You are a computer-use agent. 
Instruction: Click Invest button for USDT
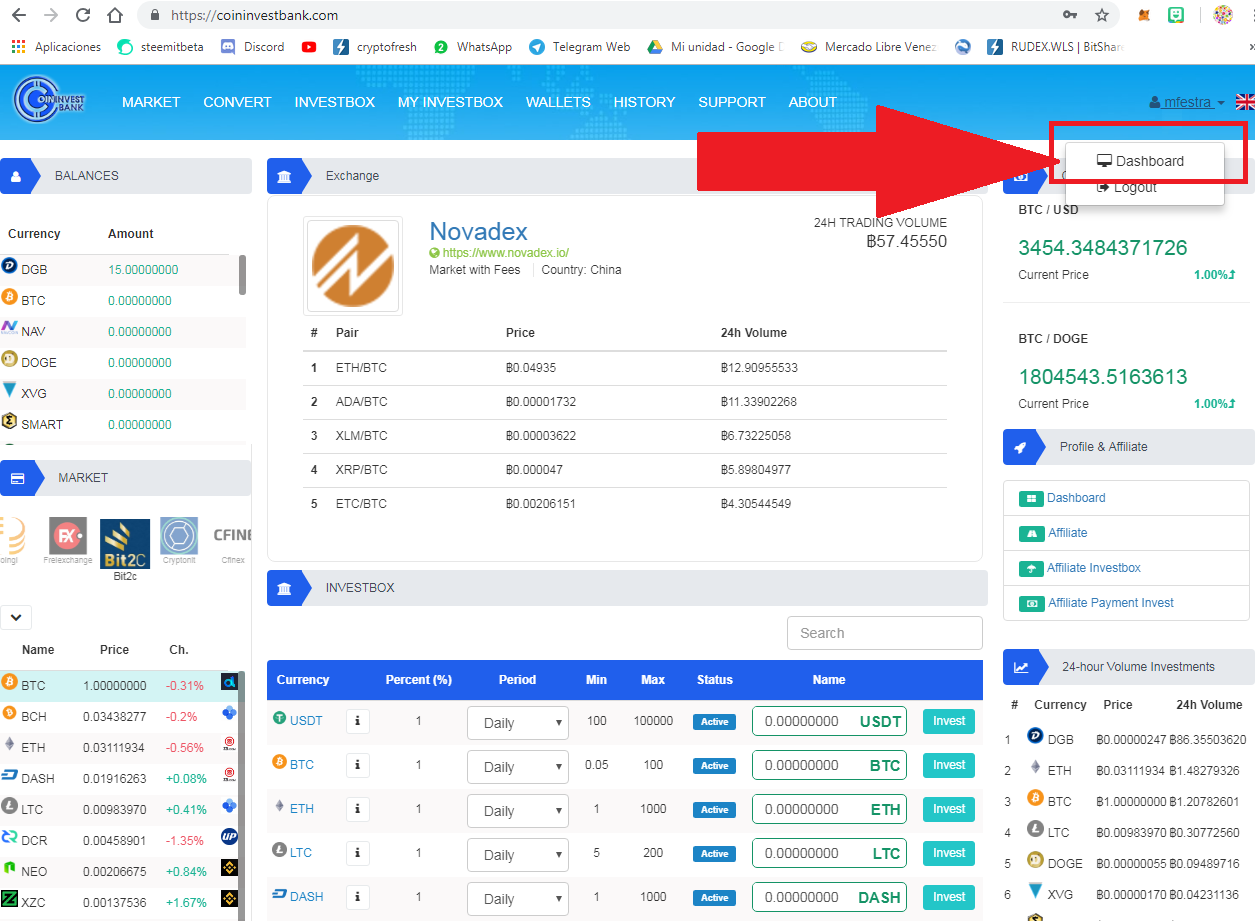[x=949, y=721]
